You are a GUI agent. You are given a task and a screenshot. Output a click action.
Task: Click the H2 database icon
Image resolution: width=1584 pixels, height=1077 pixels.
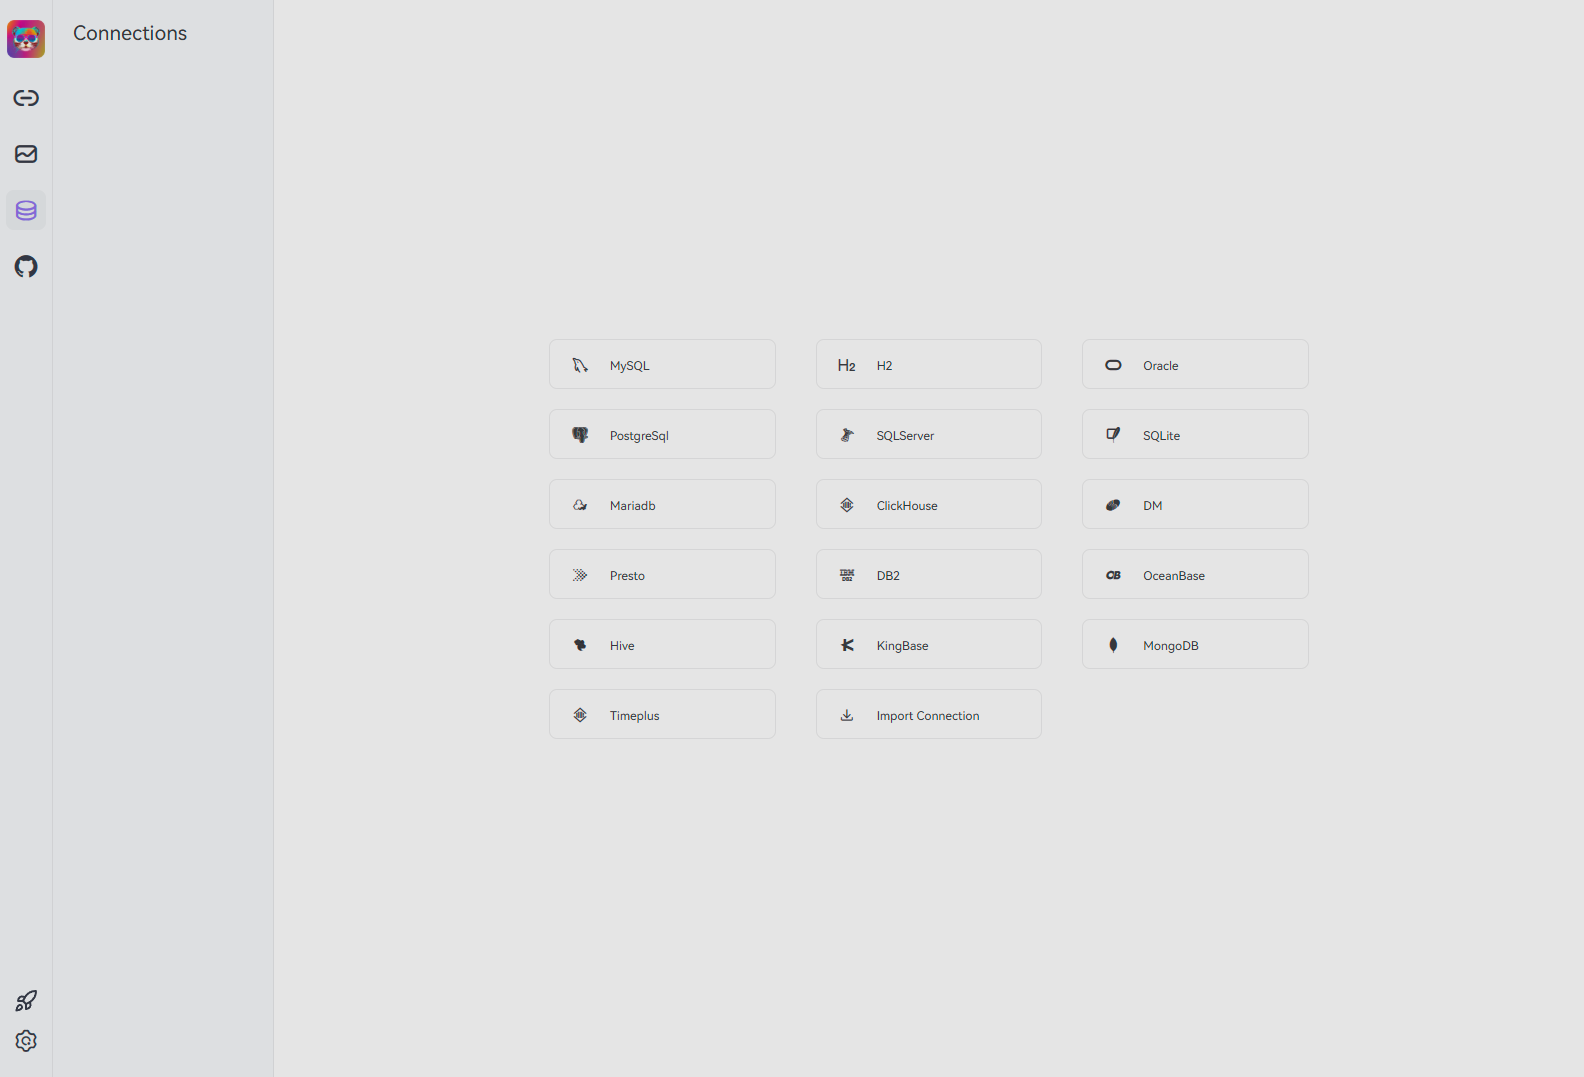point(847,365)
